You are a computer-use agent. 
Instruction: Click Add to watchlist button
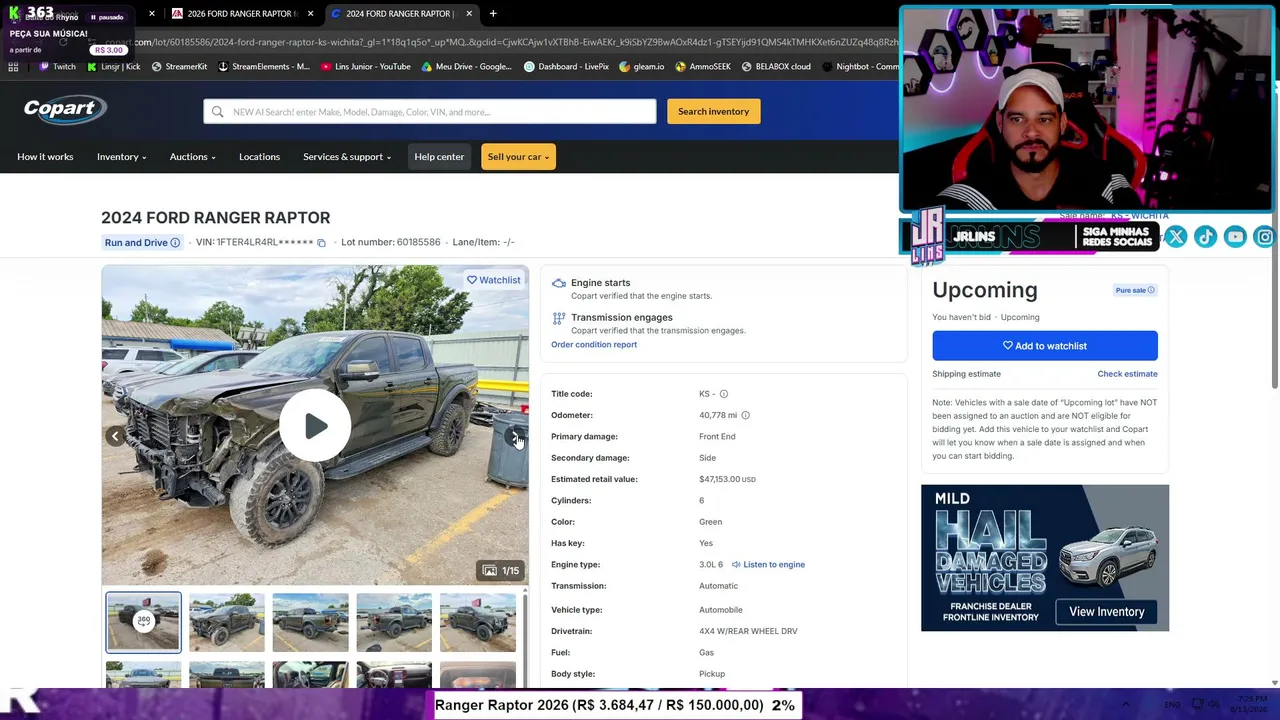click(1045, 346)
